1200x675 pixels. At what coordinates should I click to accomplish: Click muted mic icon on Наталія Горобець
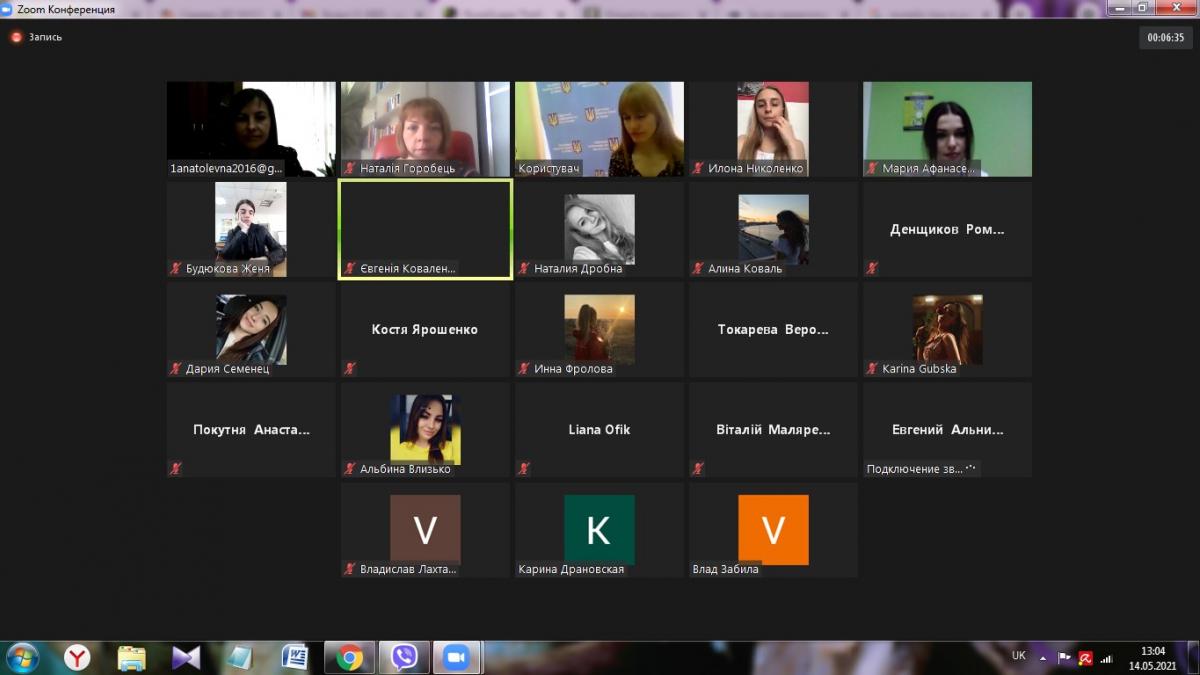[350, 169]
